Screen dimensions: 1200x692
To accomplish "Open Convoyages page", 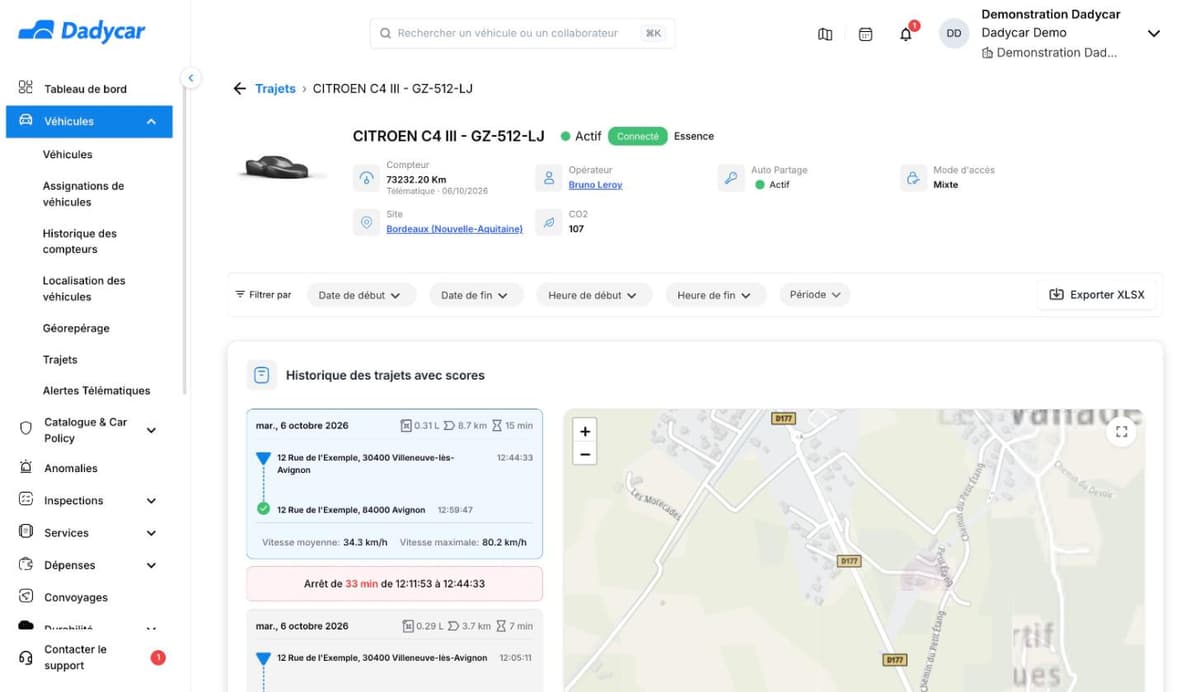I will (x=76, y=598).
